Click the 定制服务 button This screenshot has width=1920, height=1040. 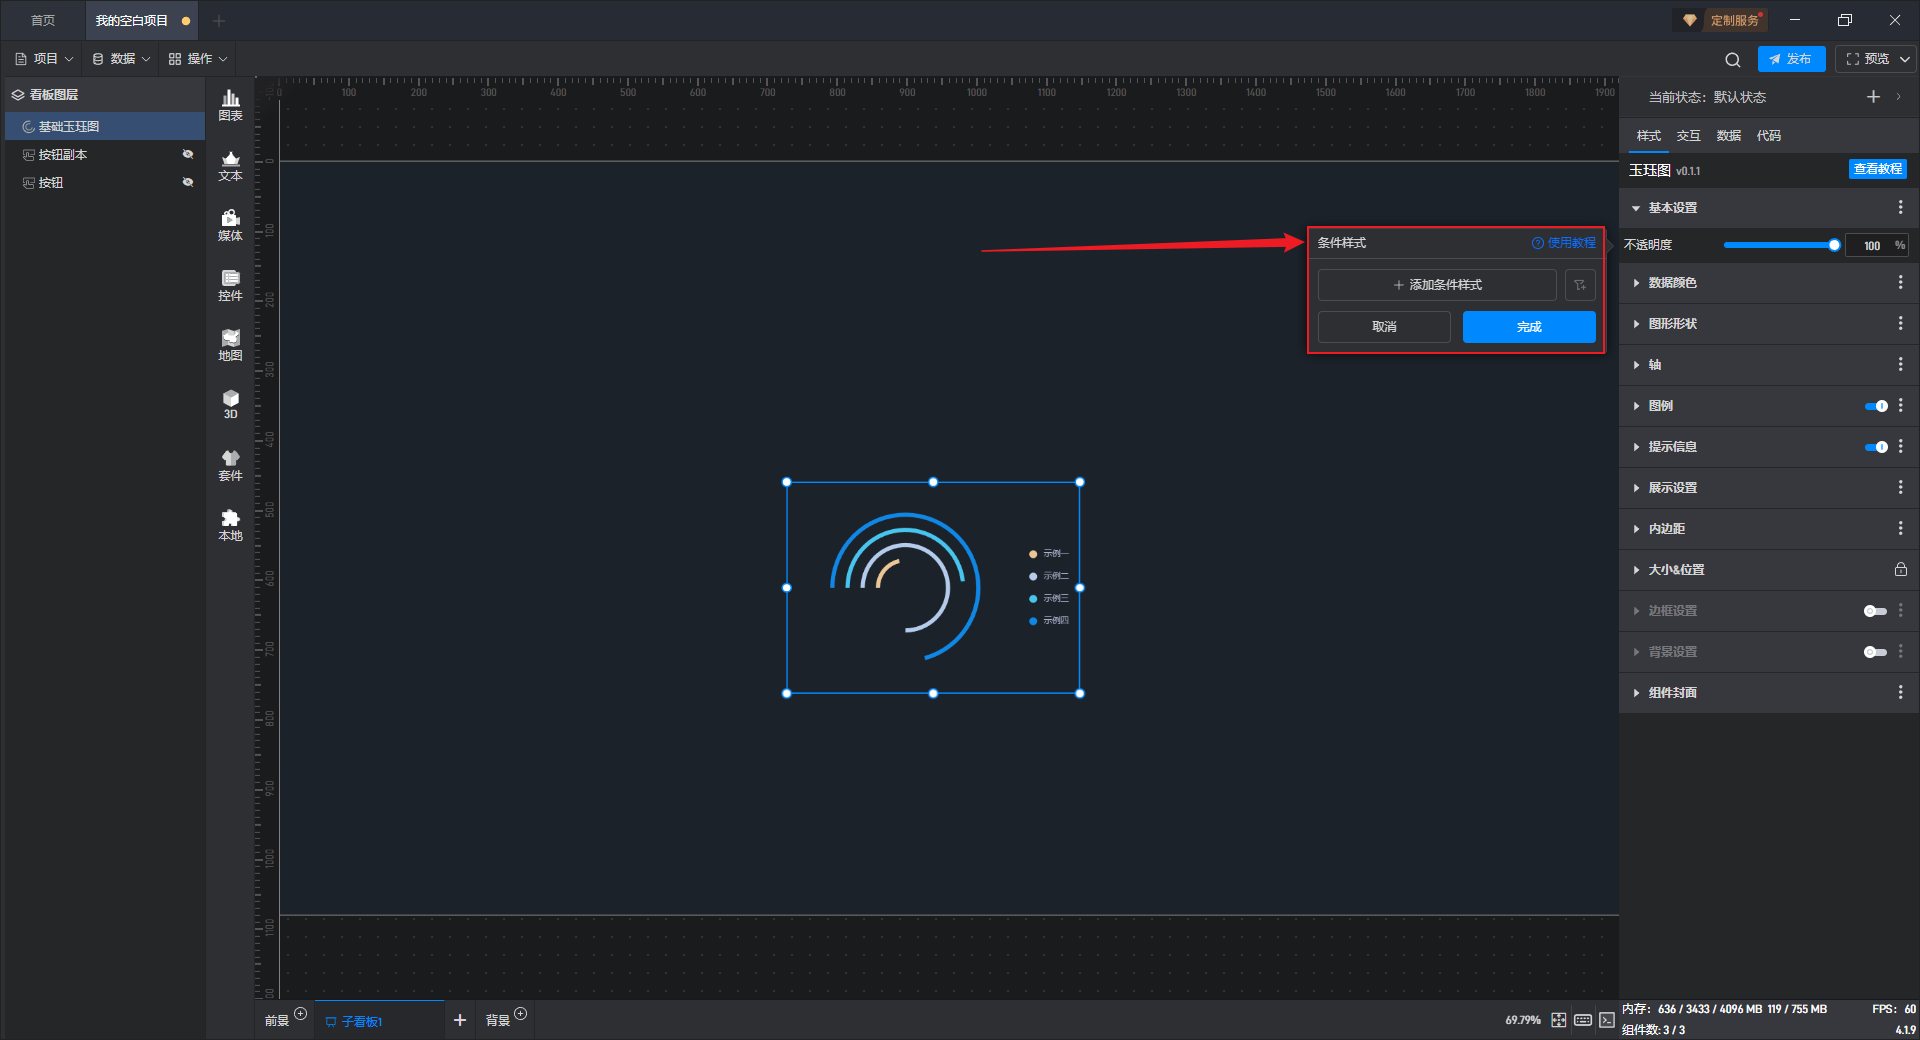coord(1723,20)
